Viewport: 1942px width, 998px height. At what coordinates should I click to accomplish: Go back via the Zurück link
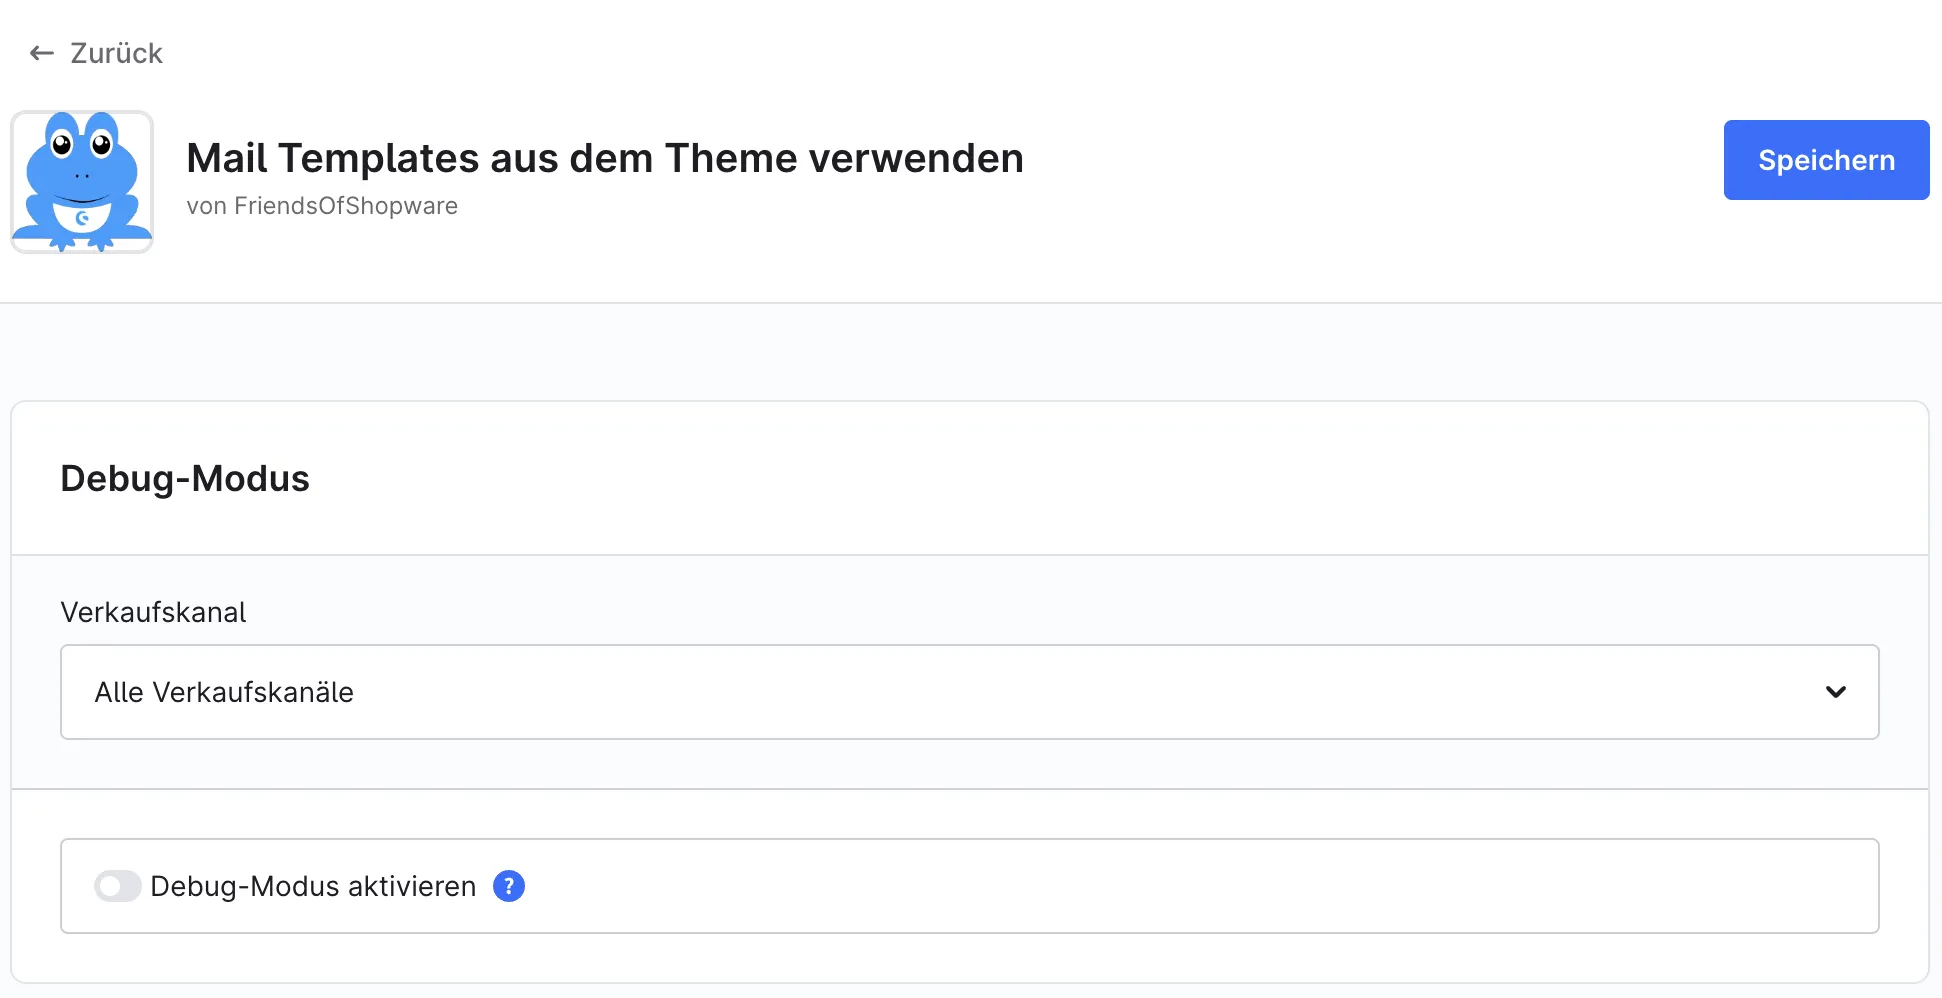(x=96, y=53)
